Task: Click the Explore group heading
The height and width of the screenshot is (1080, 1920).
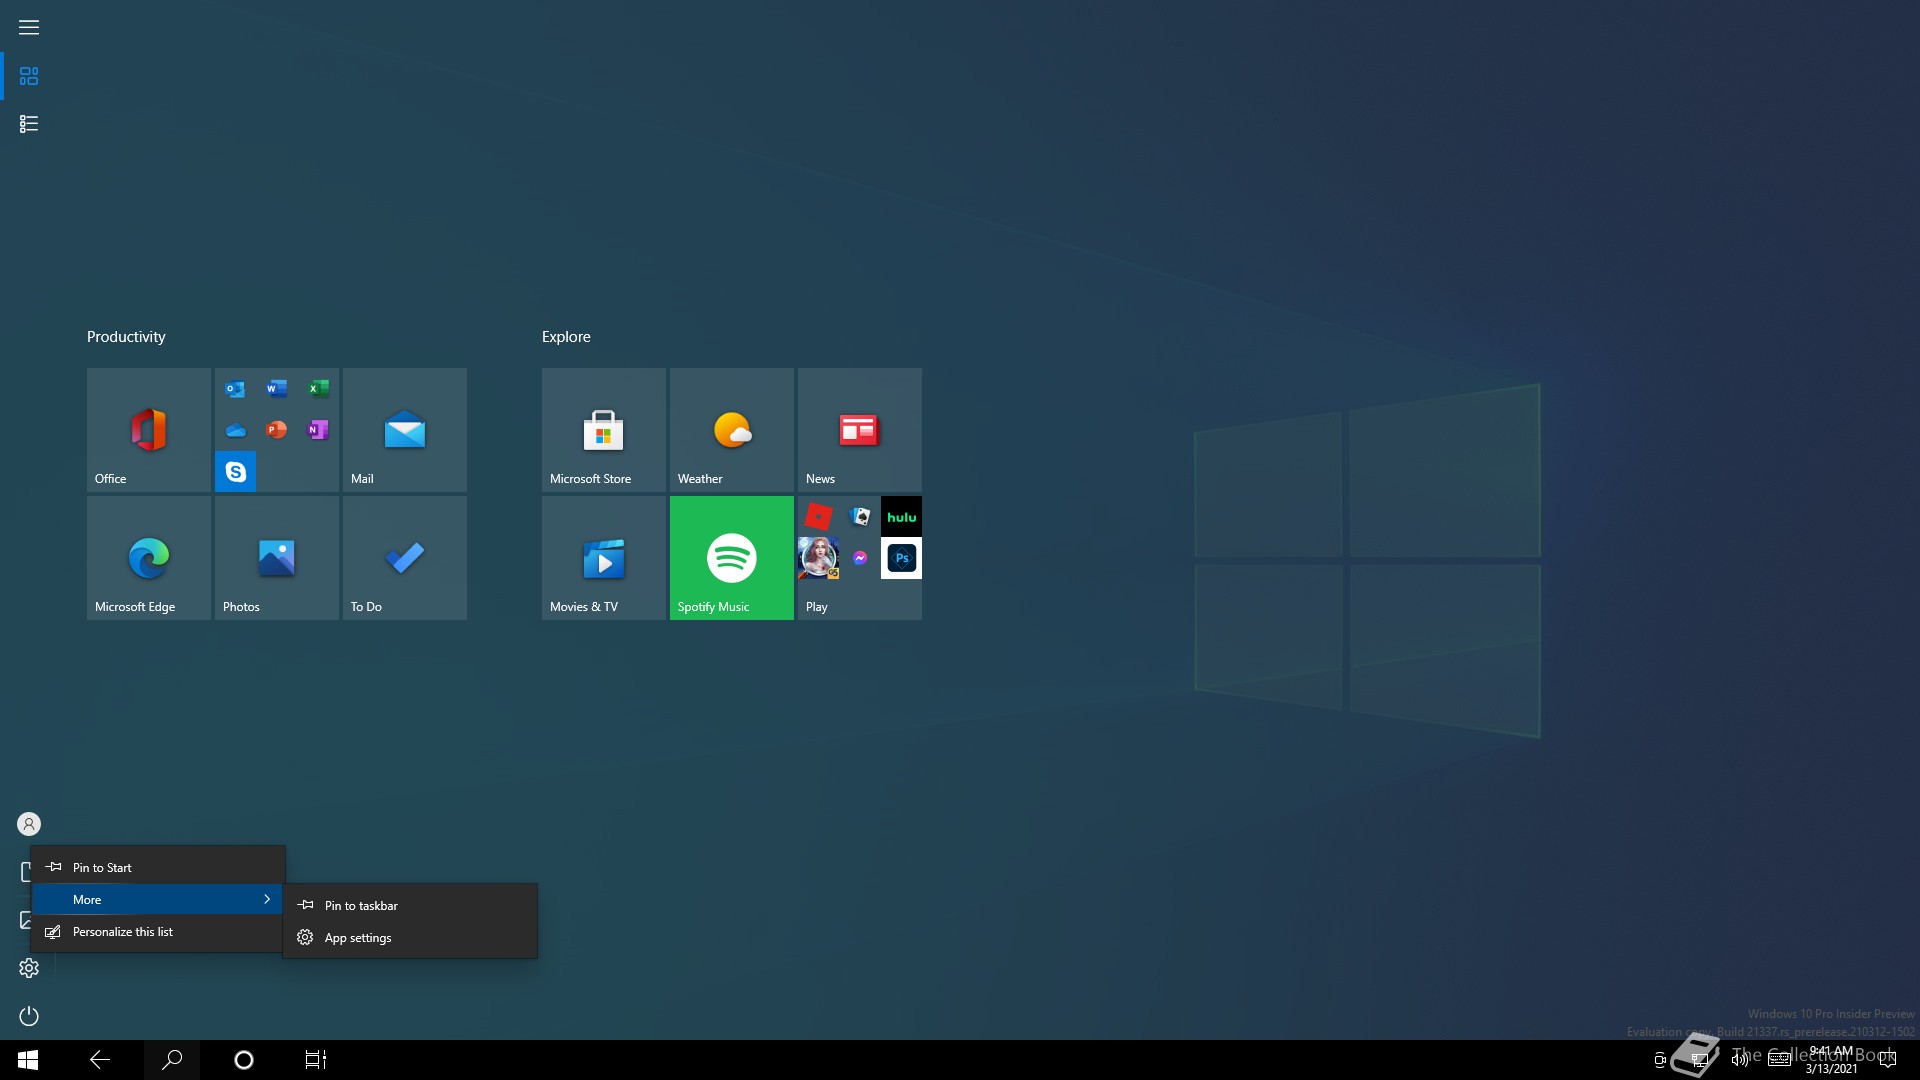Action: 566,337
